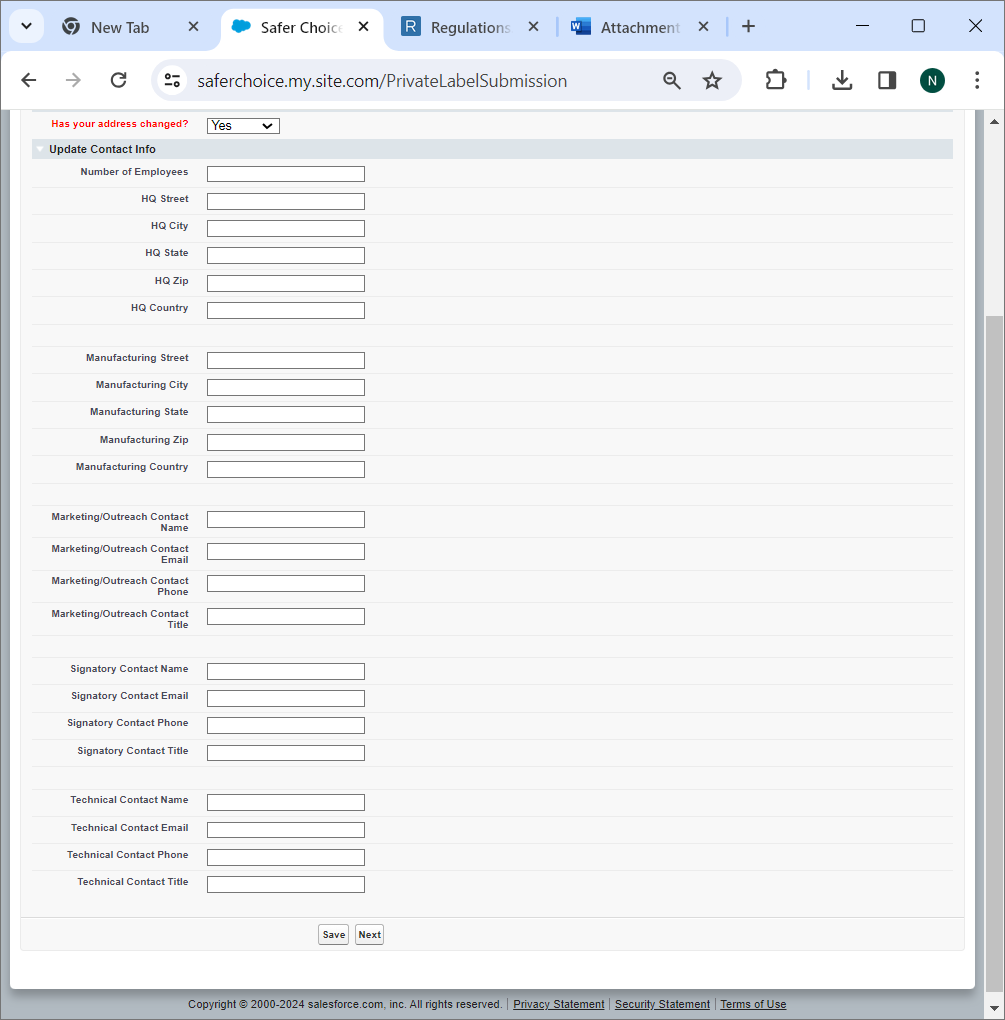
Task: Click the Next button
Action: (369, 935)
